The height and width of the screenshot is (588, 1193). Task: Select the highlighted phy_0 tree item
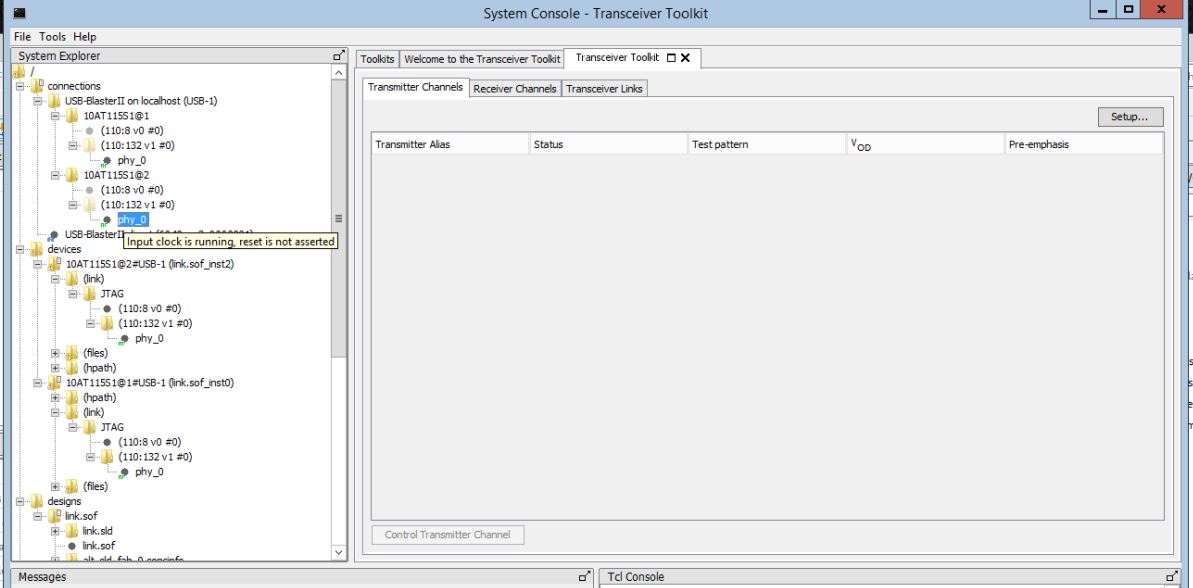(132, 220)
